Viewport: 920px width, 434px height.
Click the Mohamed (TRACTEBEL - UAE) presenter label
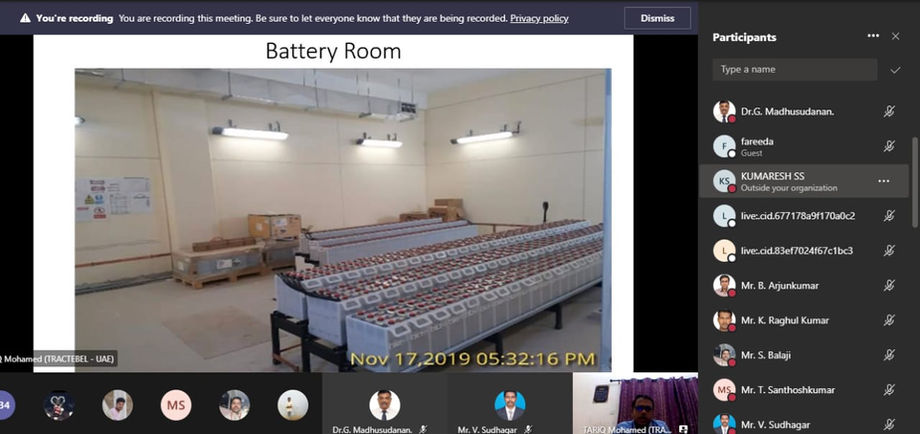59,358
